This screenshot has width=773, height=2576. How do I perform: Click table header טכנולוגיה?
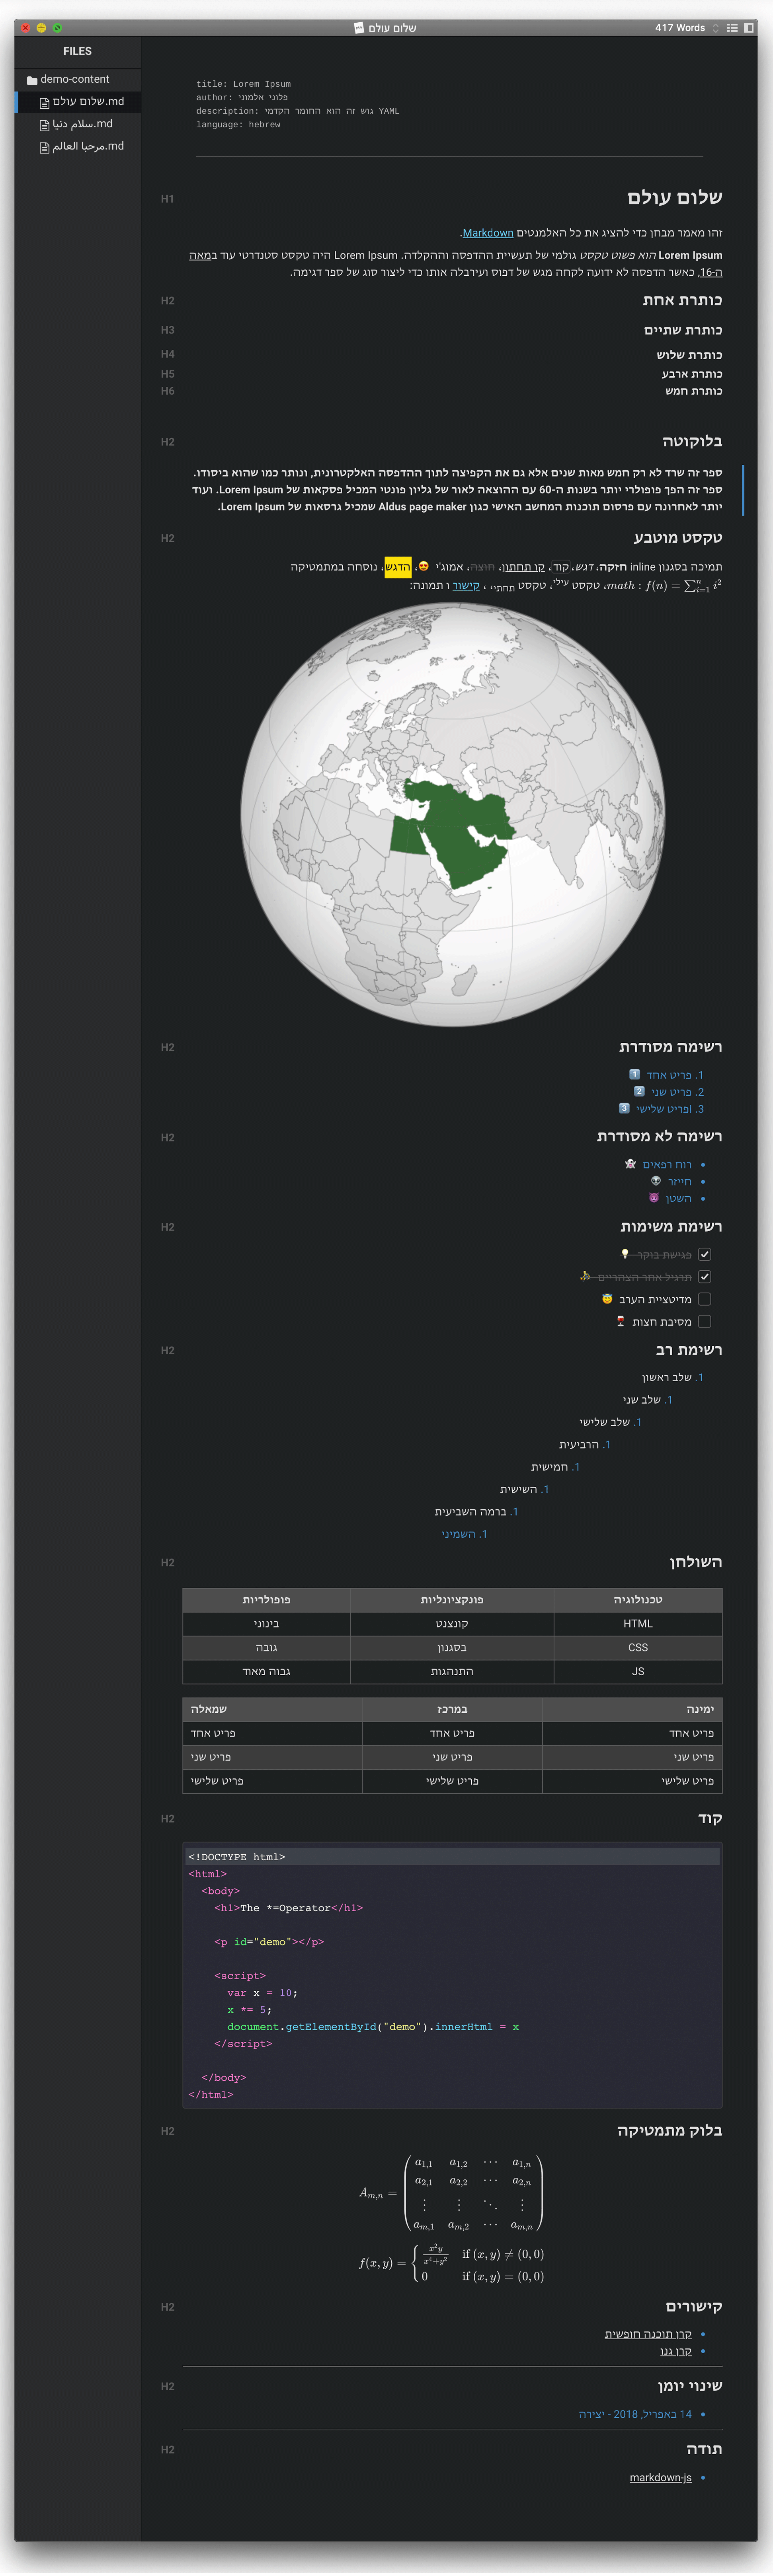point(638,1600)
